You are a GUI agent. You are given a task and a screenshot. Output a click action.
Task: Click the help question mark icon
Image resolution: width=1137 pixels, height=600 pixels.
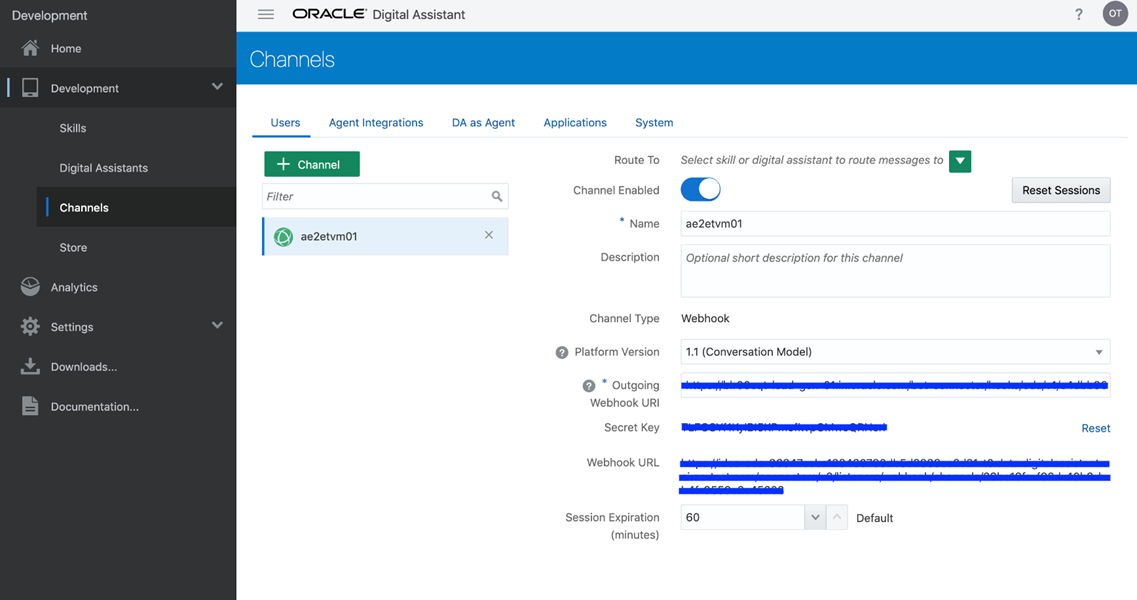[1079, 14]
